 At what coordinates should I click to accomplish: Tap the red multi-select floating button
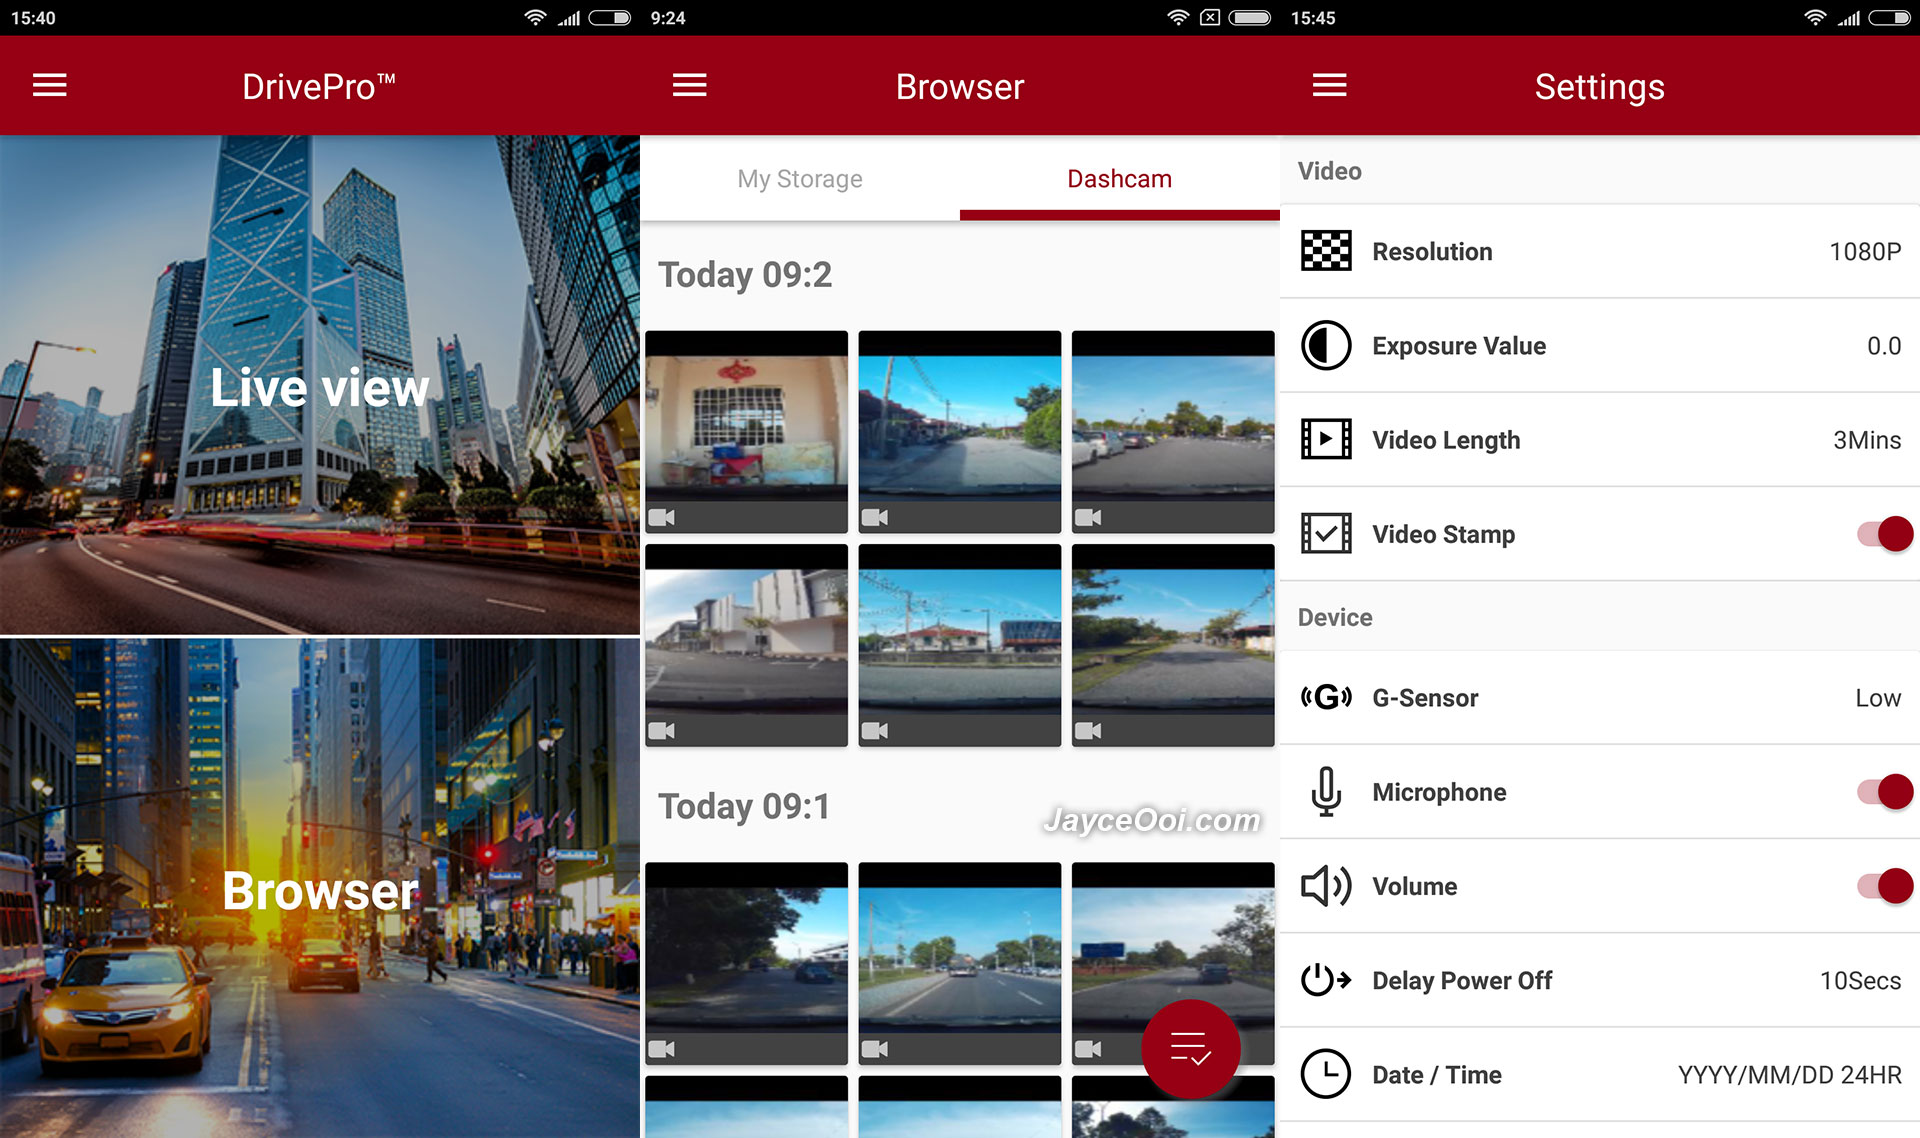pyautogui.click(x=1191, y=1049)
